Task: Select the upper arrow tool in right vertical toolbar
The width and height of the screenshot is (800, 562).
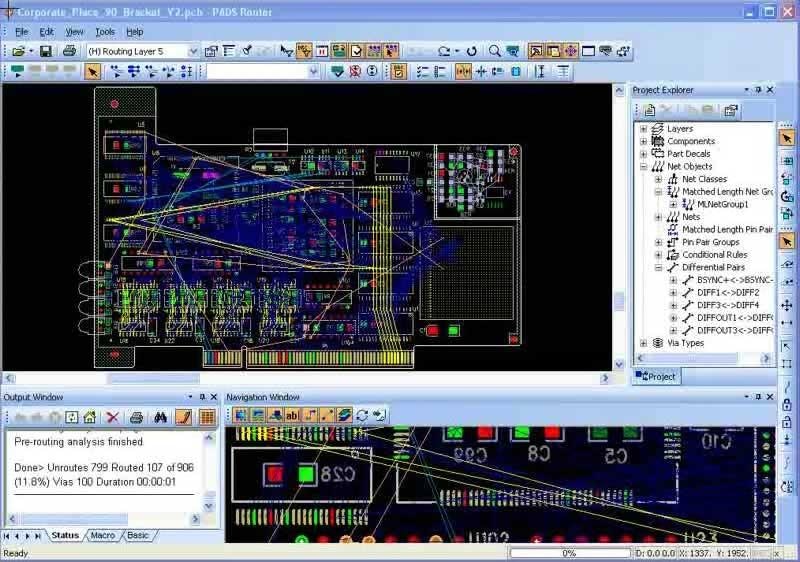Action: point(787,138)
